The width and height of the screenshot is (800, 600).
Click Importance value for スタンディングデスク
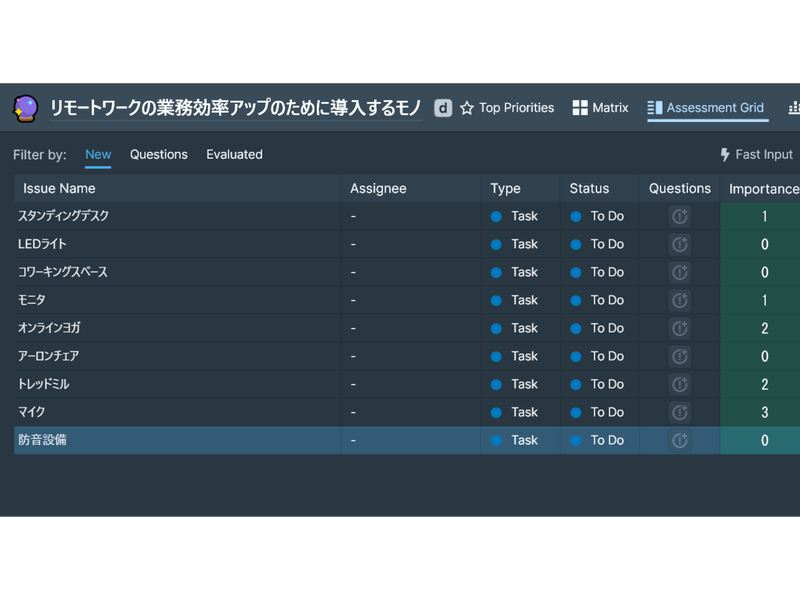click(764, 216)
